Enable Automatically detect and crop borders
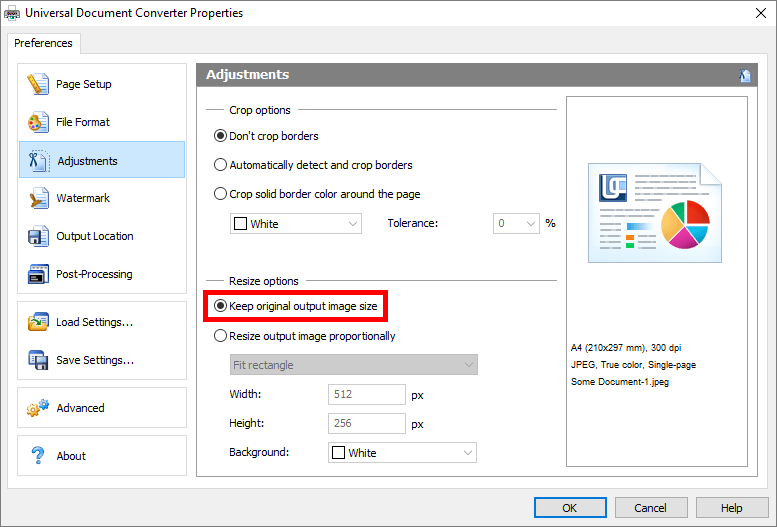 (x=221, y=165)
